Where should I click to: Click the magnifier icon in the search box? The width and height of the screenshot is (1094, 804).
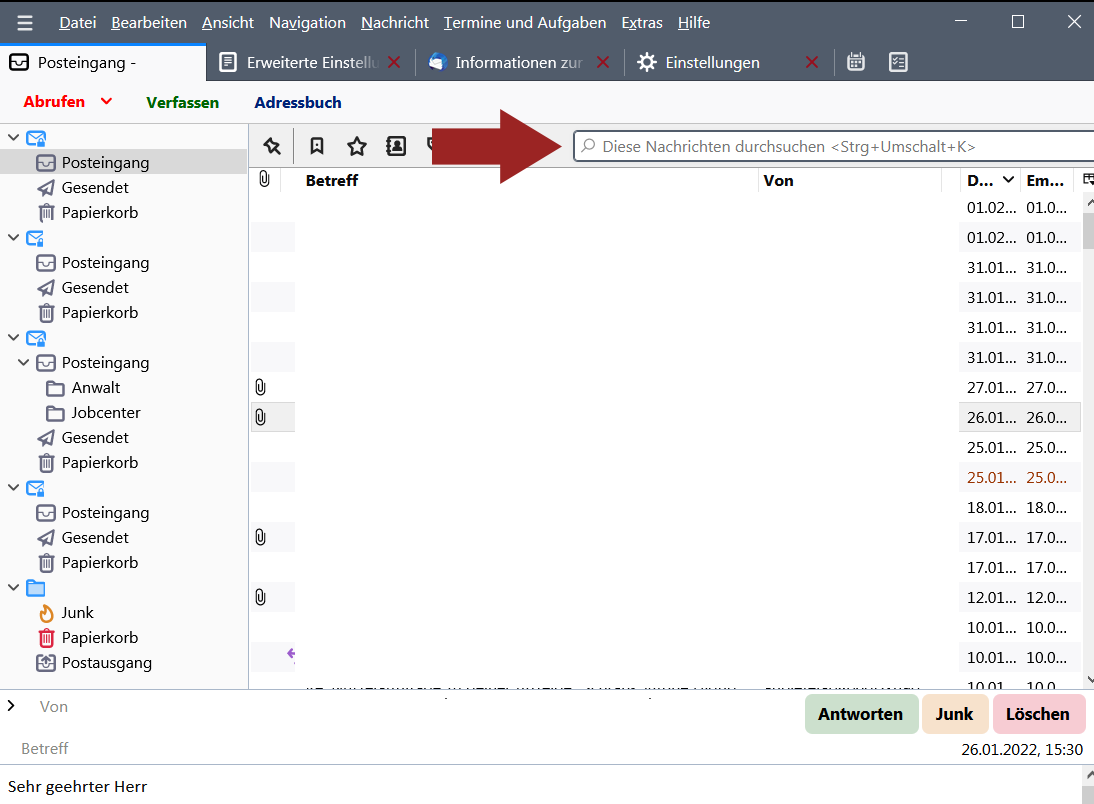[588, 146]
